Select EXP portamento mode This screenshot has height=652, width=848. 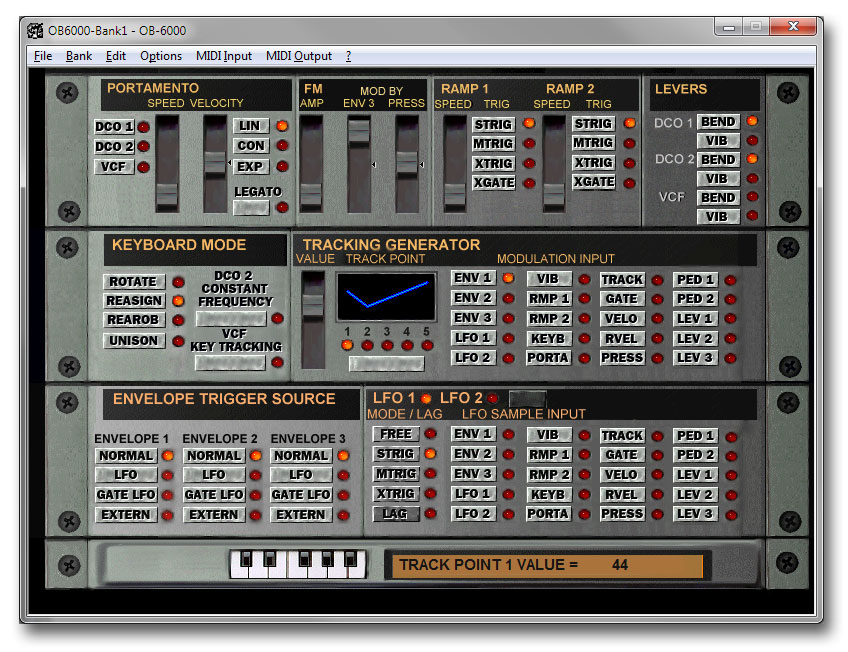pos(250,167)
